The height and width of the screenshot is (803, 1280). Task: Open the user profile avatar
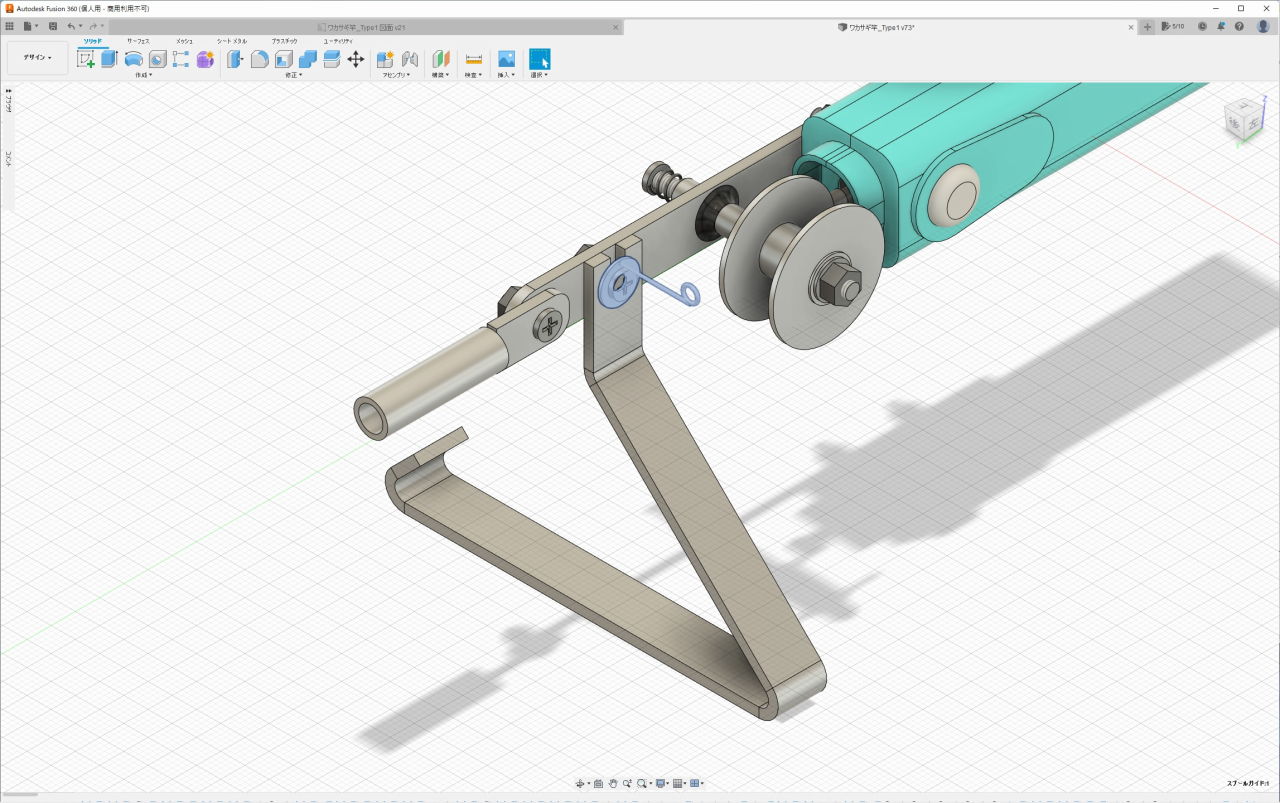coord(1263,27)
